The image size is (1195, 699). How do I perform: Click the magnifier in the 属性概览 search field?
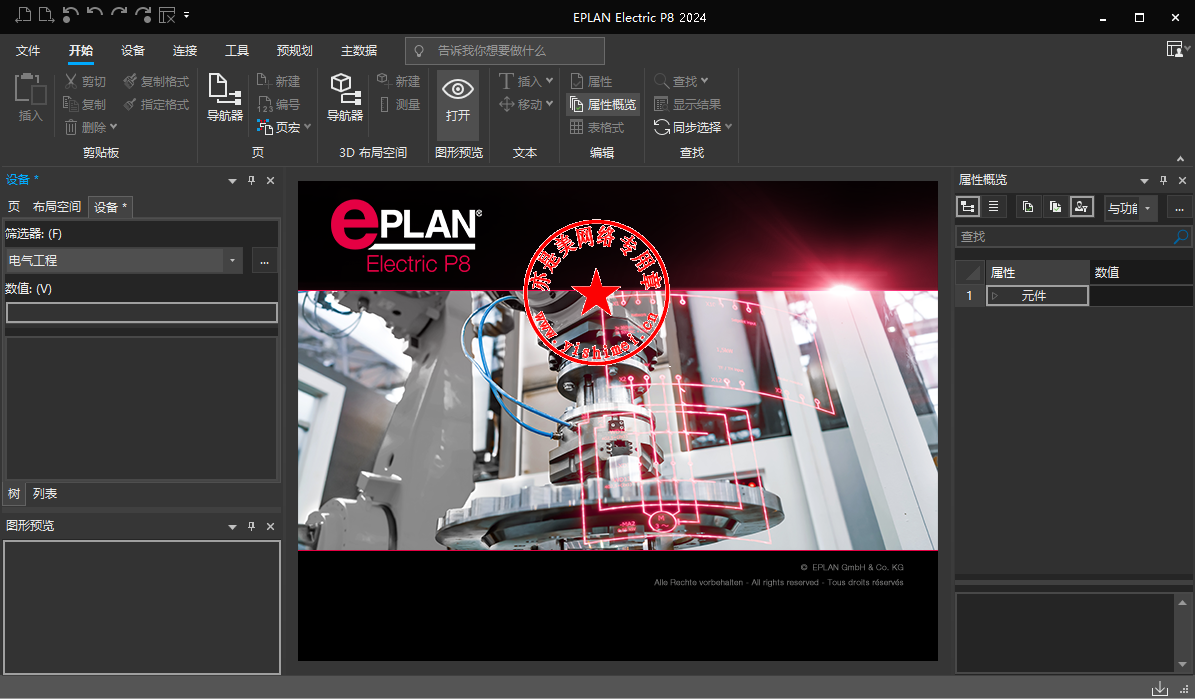[x=1181, y=236]
